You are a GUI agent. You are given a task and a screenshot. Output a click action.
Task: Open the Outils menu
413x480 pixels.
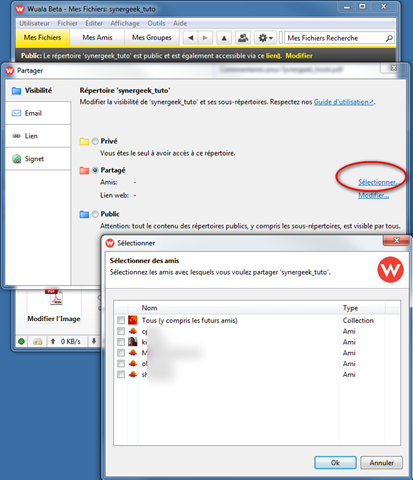[156, 23]
